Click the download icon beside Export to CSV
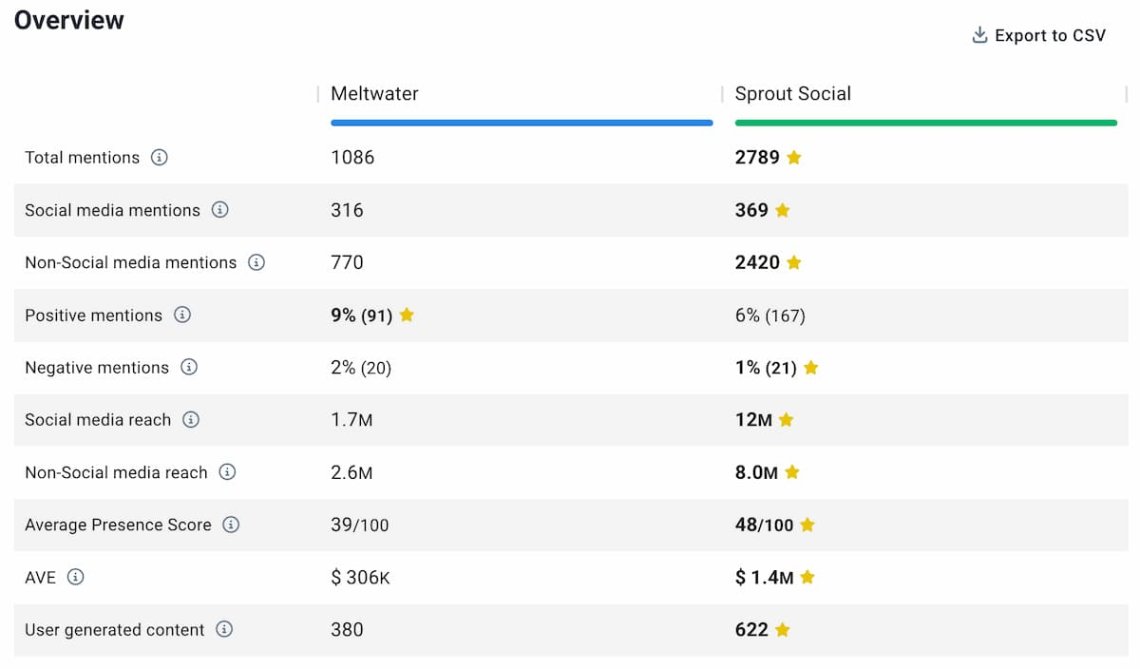Image resolution: width=1140 pixels, height=669 pixels. (977, 34)
